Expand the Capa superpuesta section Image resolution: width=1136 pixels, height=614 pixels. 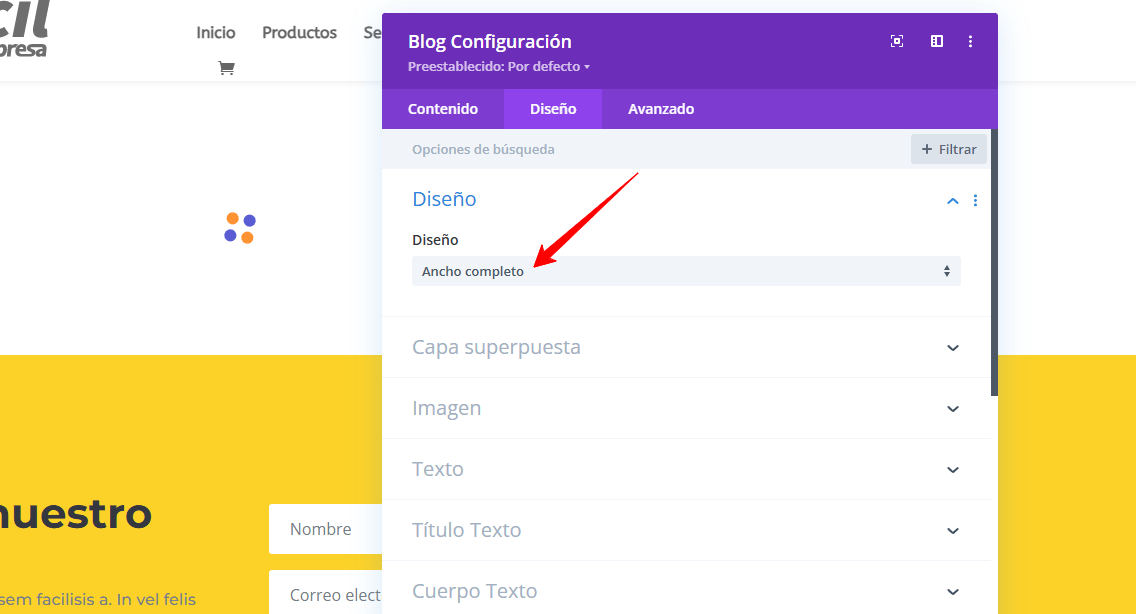point(952,348)
